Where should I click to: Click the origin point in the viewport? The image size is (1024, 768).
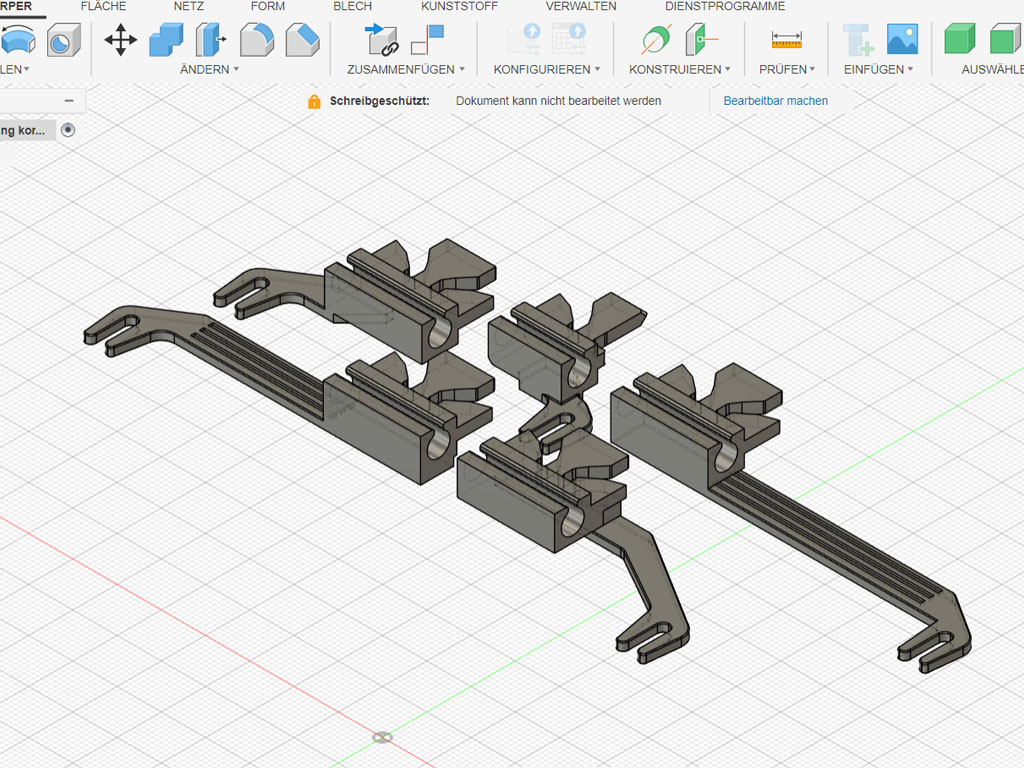click(382, 738)
